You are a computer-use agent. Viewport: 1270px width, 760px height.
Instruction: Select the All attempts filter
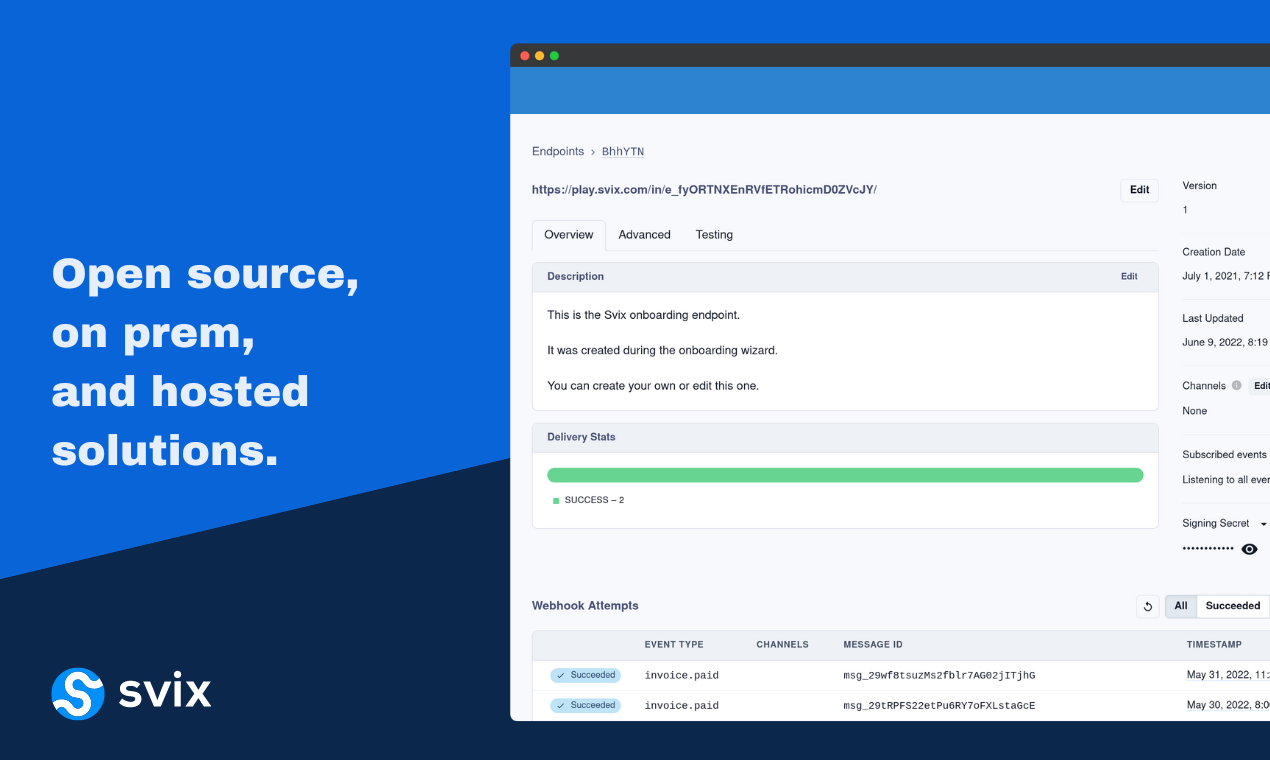point(1181,606)
